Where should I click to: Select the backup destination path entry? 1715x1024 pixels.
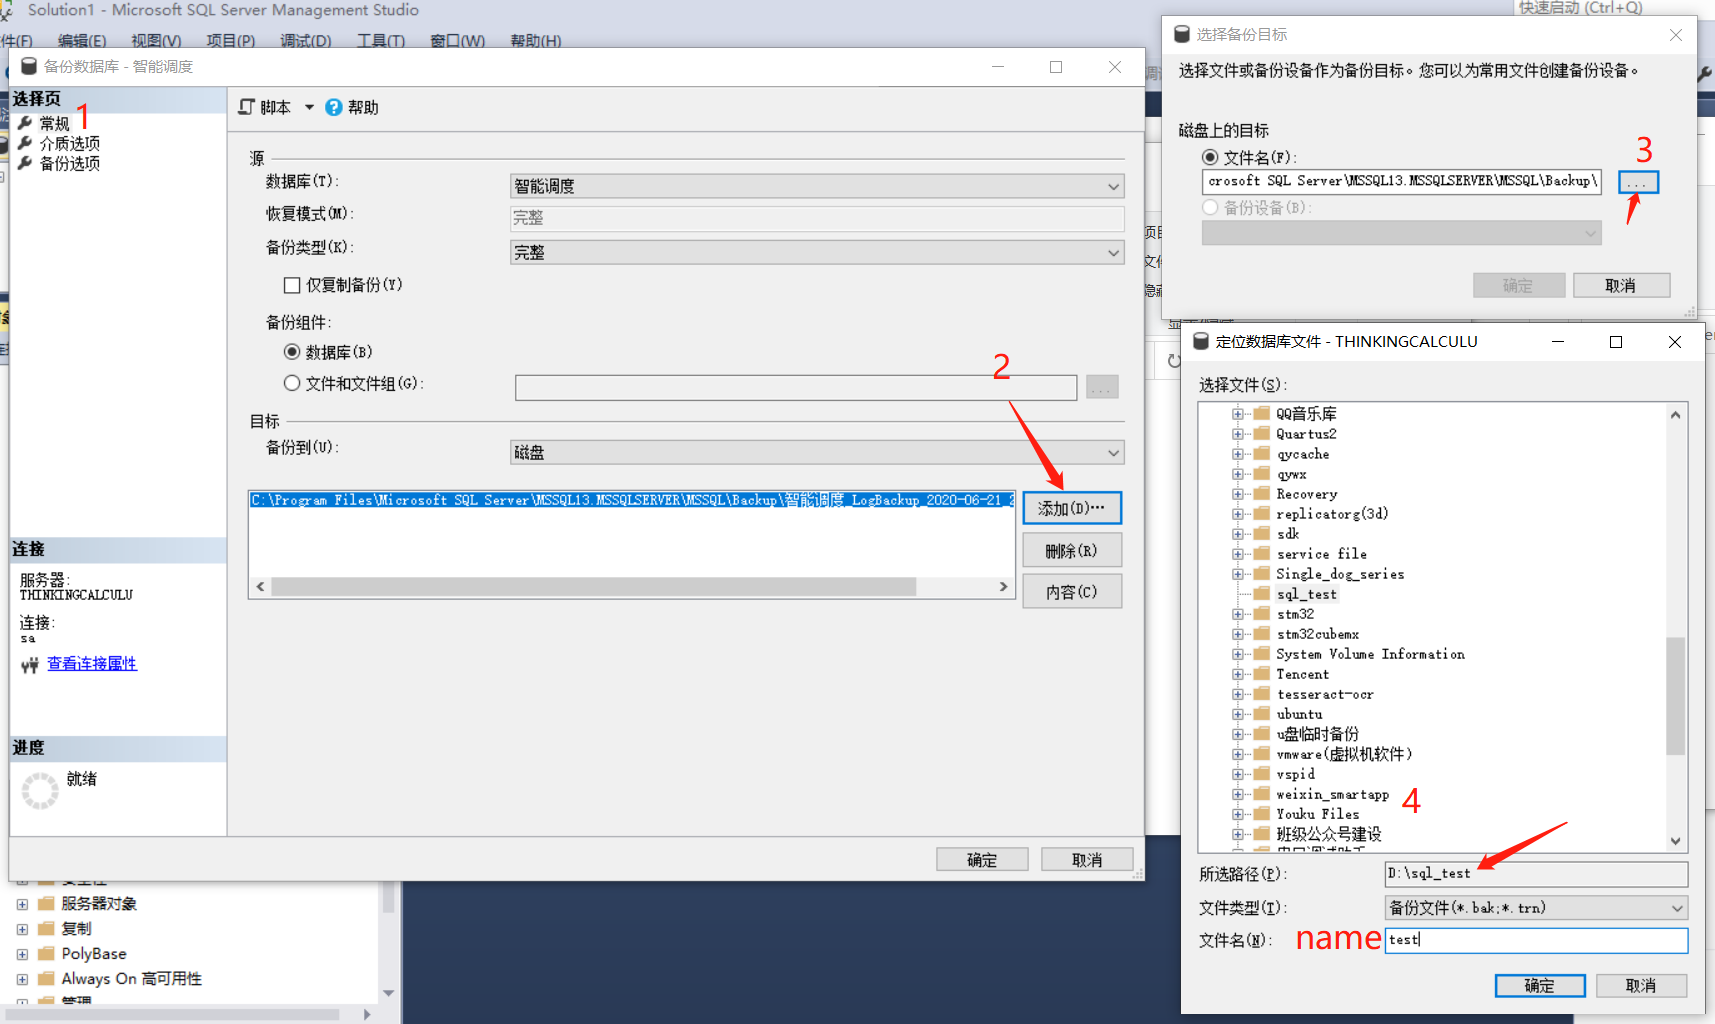(x=632, y=500)
